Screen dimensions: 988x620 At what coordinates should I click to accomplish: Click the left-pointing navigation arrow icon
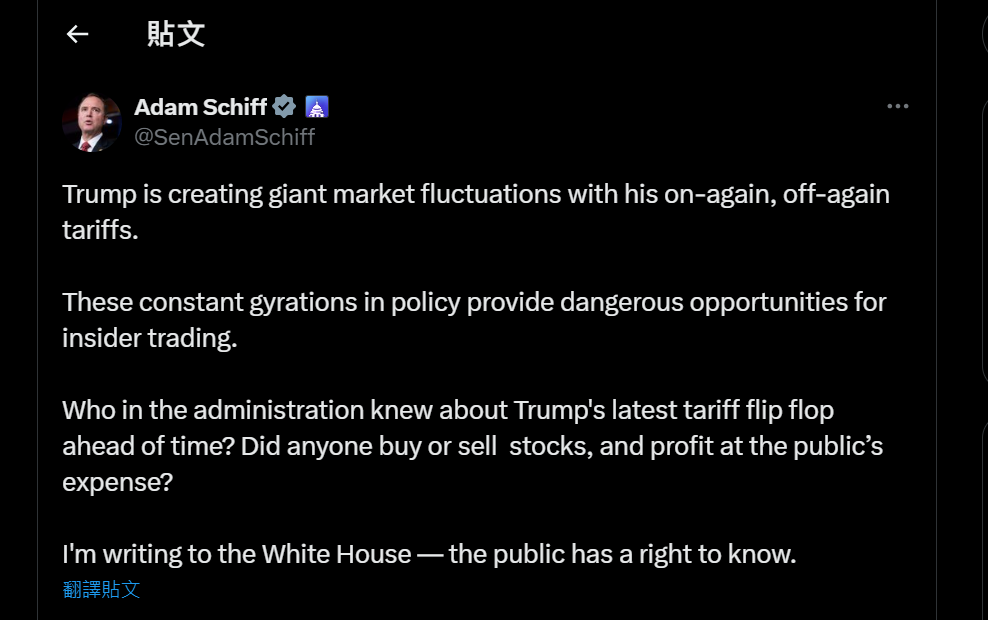tap(77, 34)
